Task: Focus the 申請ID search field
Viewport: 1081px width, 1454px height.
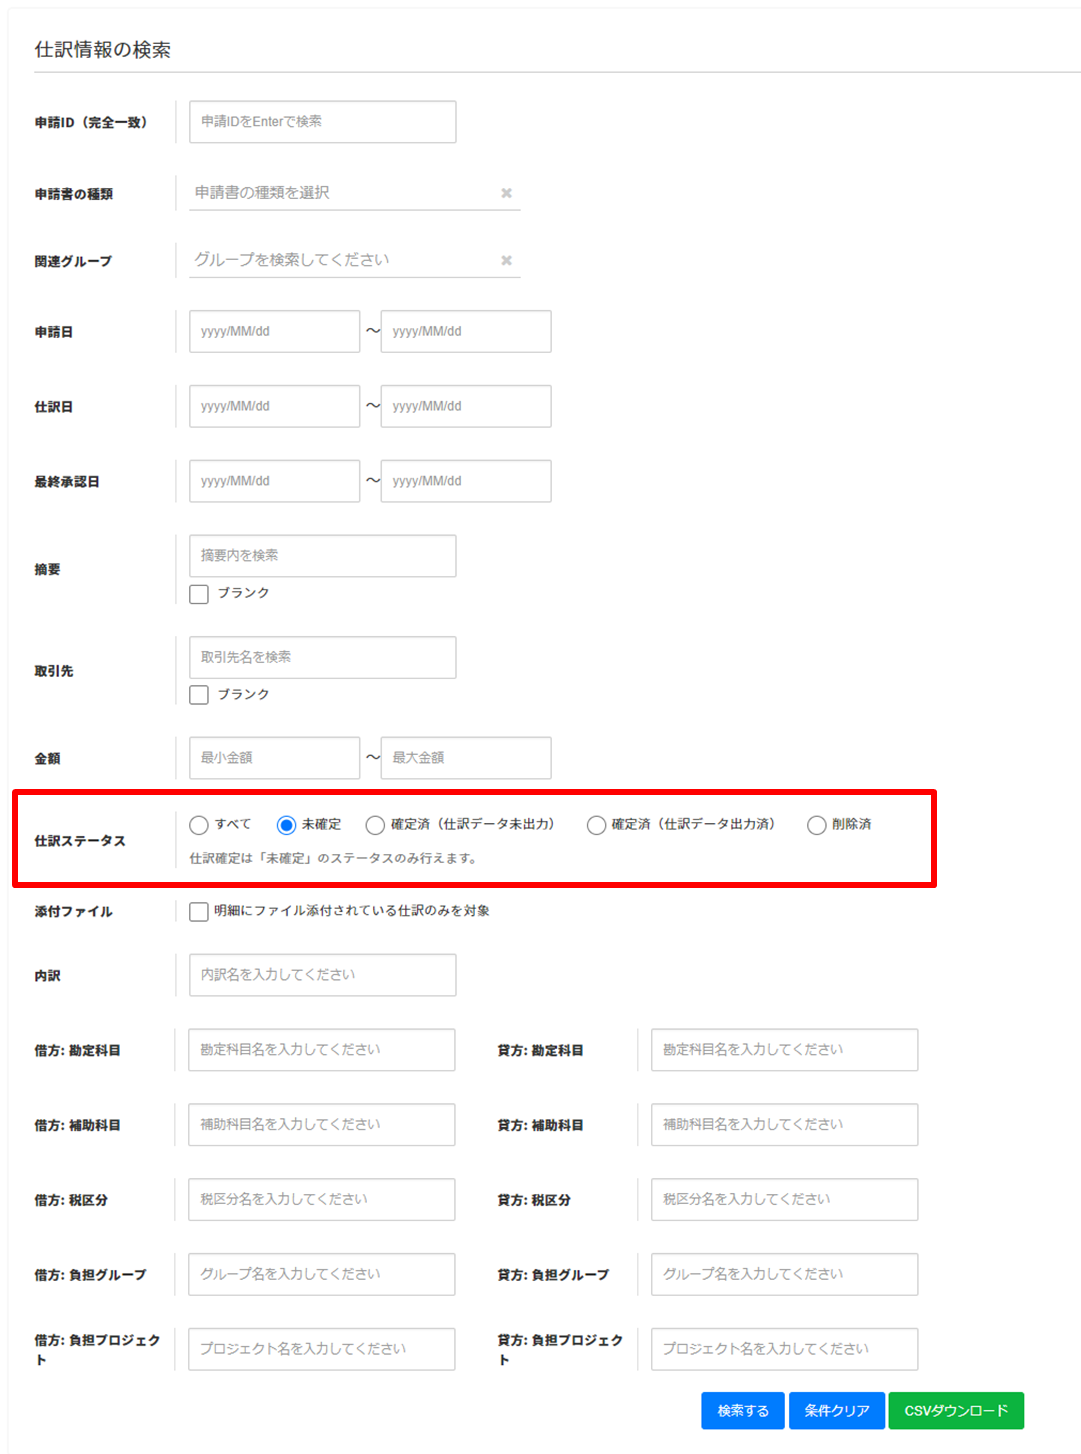Action: pyautogui.click(x=322, y=122)
